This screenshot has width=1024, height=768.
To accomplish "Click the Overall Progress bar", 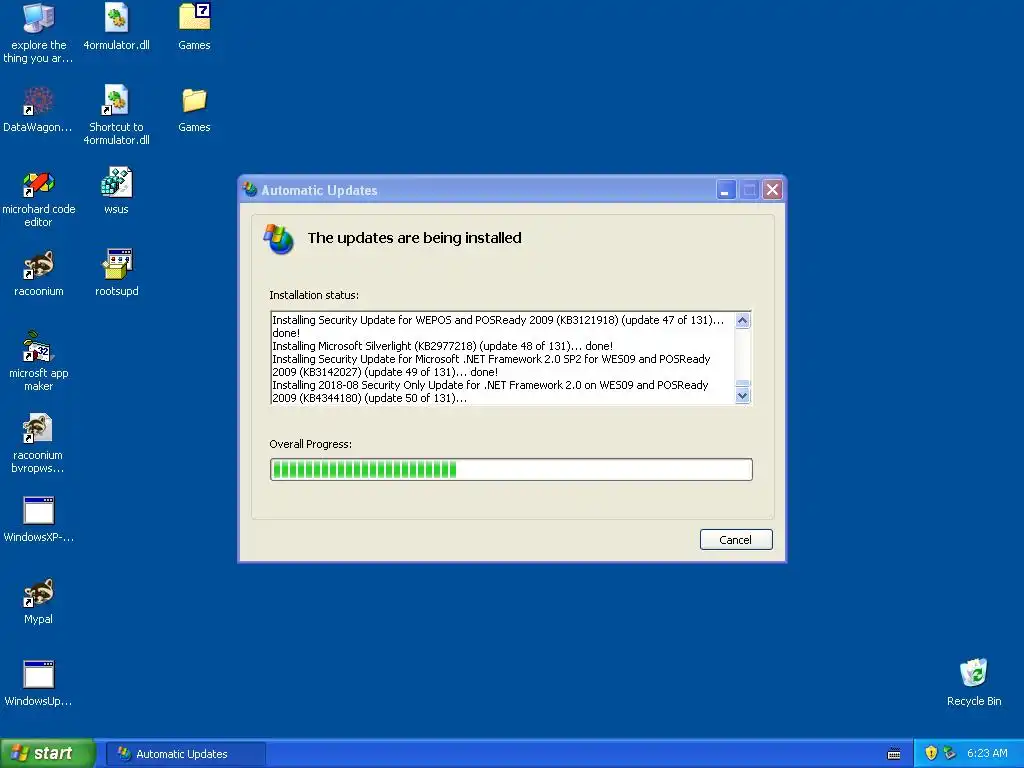I will coord(511,470).
